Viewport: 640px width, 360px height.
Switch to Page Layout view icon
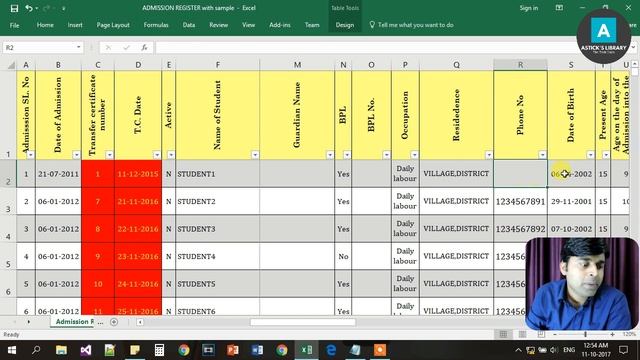click(522, 334)
